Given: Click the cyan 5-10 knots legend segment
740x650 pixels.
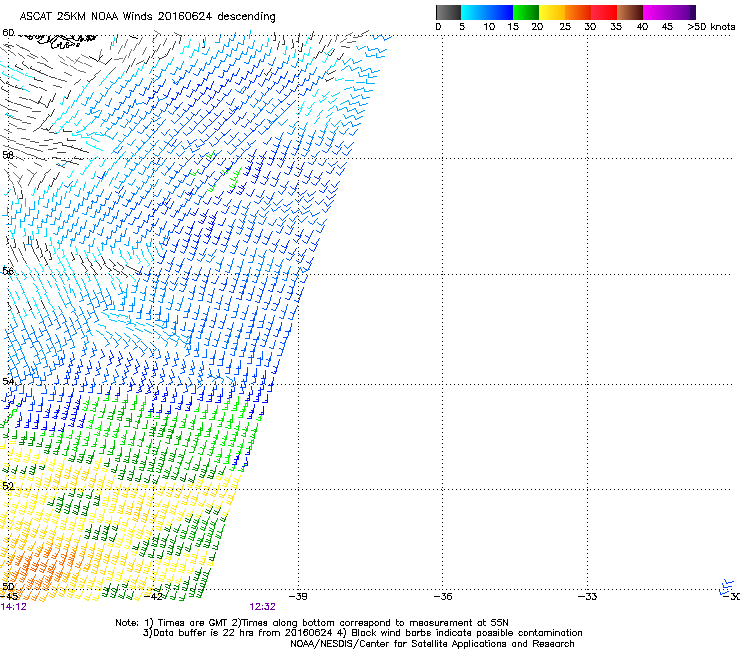Looking at the screenshot, I should (x=474, y=12).
